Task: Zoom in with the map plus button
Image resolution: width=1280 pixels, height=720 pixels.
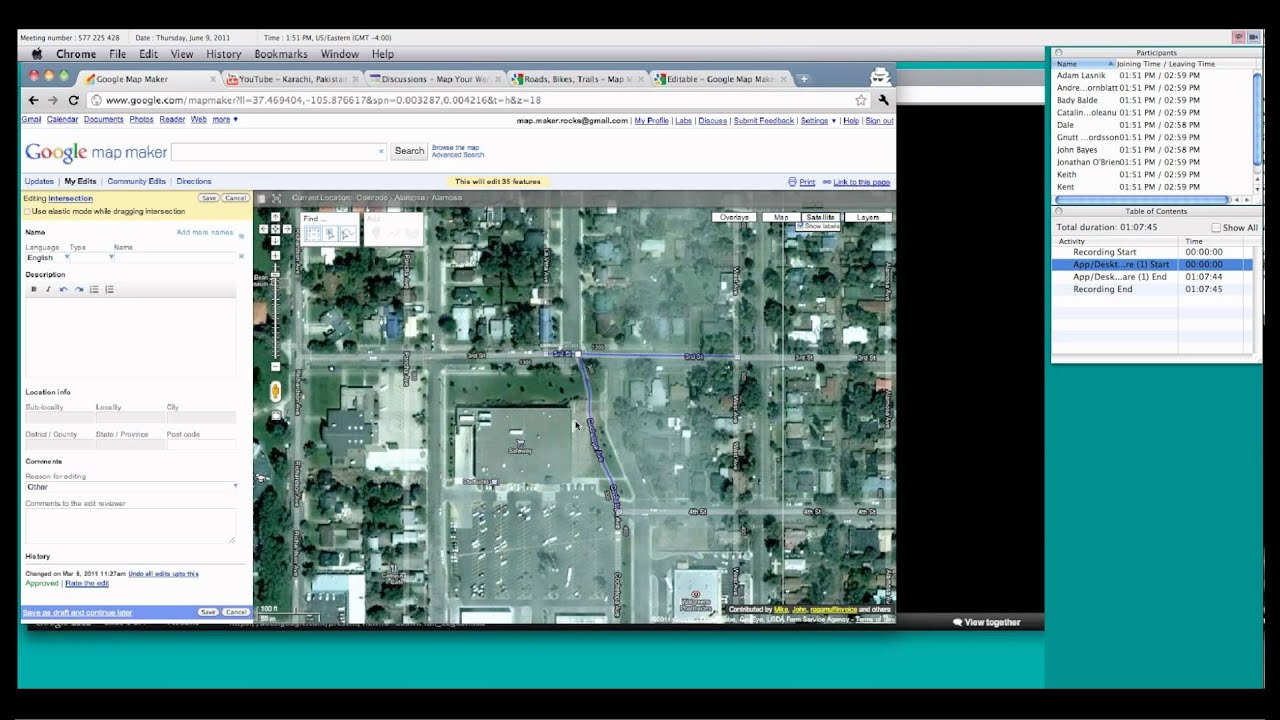Action: click(x=276, y=256)
